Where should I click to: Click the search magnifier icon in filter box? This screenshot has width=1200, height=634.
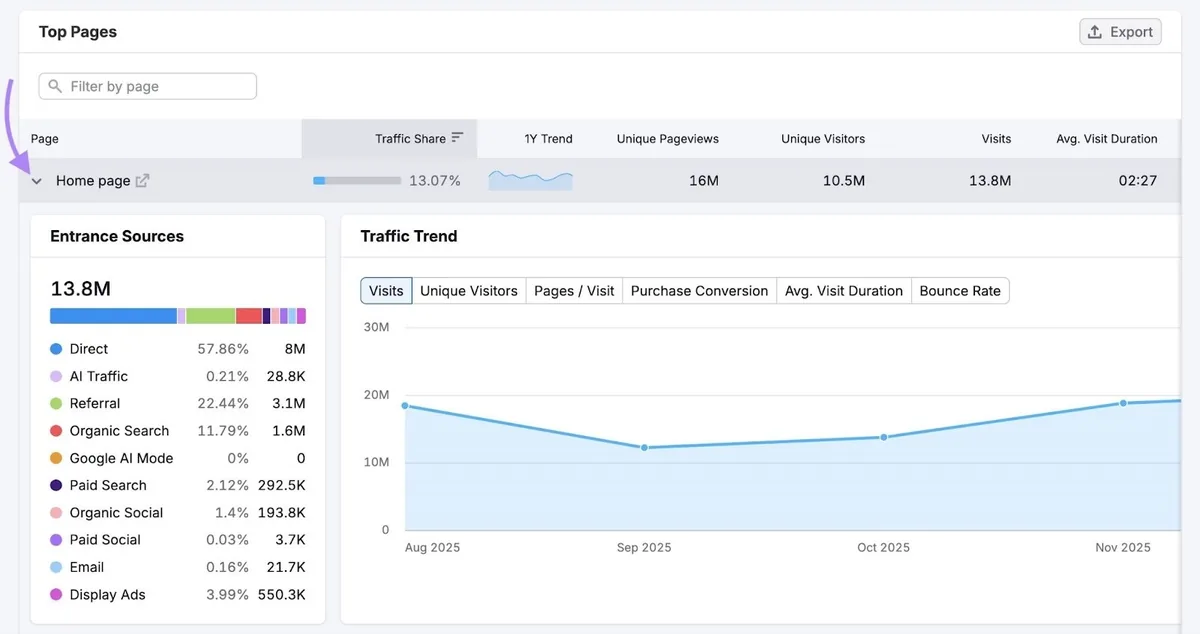[55, 87]
